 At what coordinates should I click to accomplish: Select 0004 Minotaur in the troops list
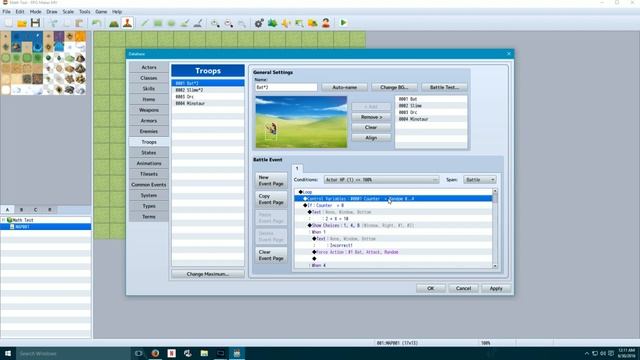[208, 104]
